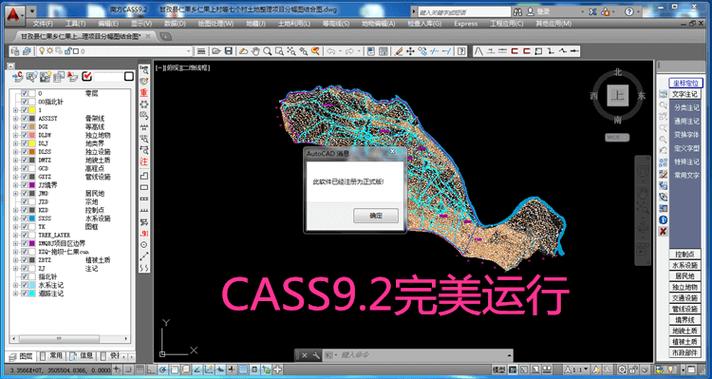Toggle the DLDW layer checkbox
Viewport: 712px width, 379px height.
click(x=25, y=135)
